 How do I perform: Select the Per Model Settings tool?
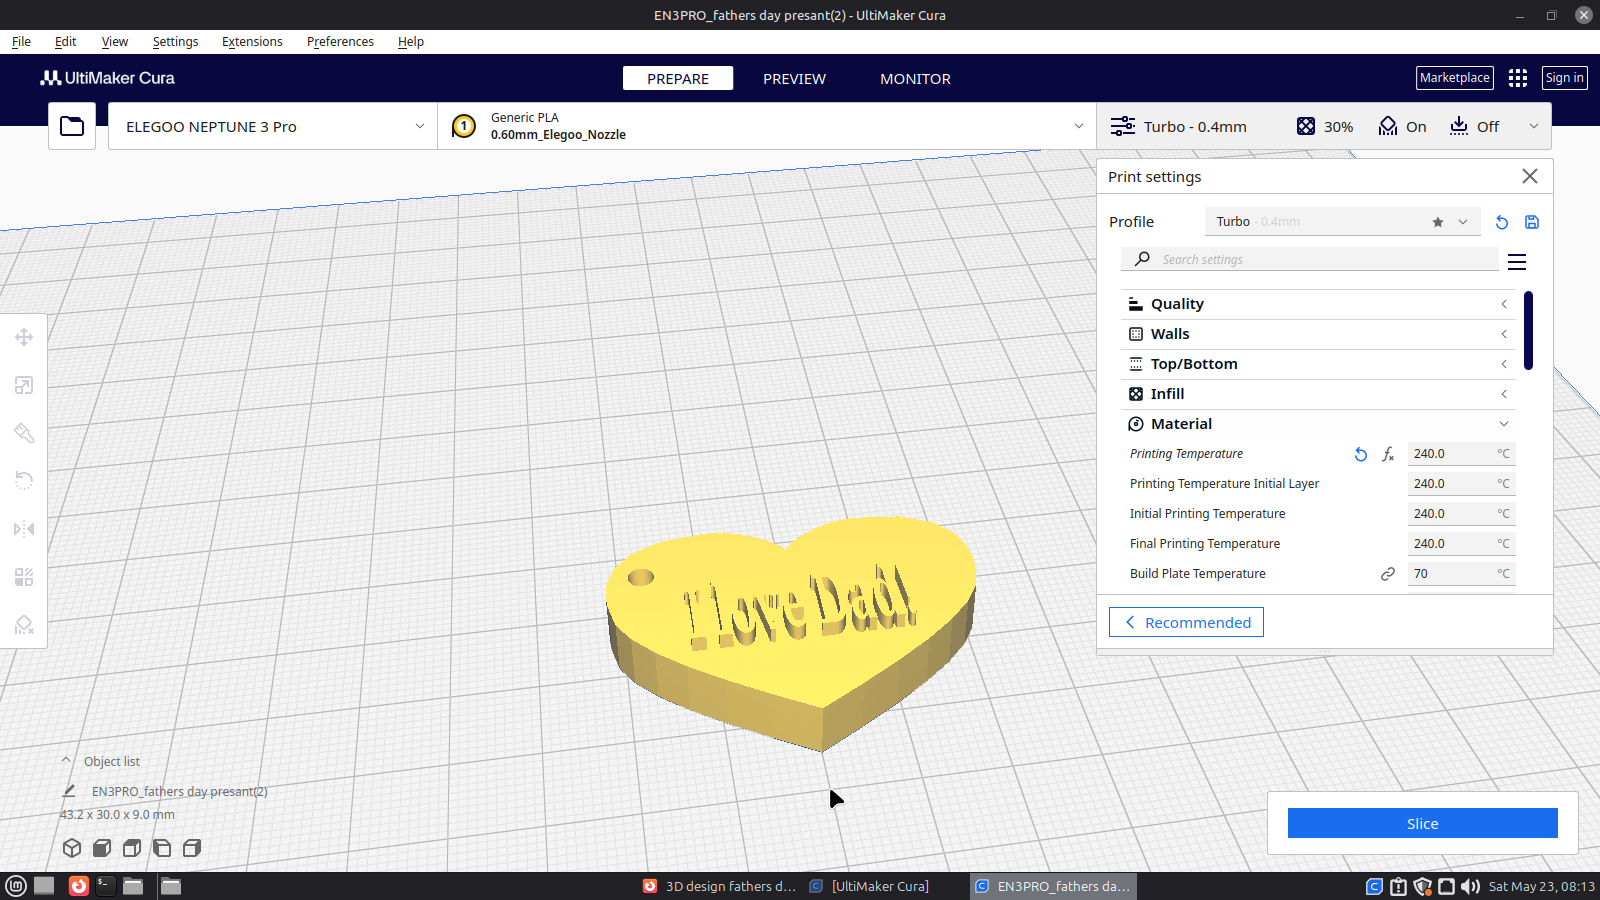pos(24,577)
